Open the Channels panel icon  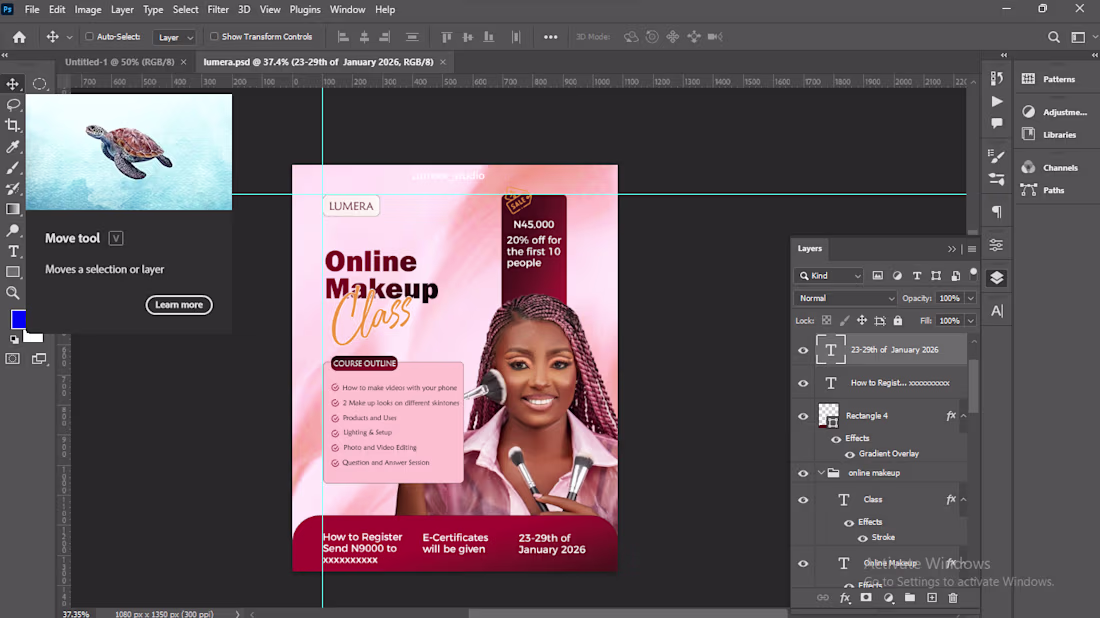(x=1028, y=167)
